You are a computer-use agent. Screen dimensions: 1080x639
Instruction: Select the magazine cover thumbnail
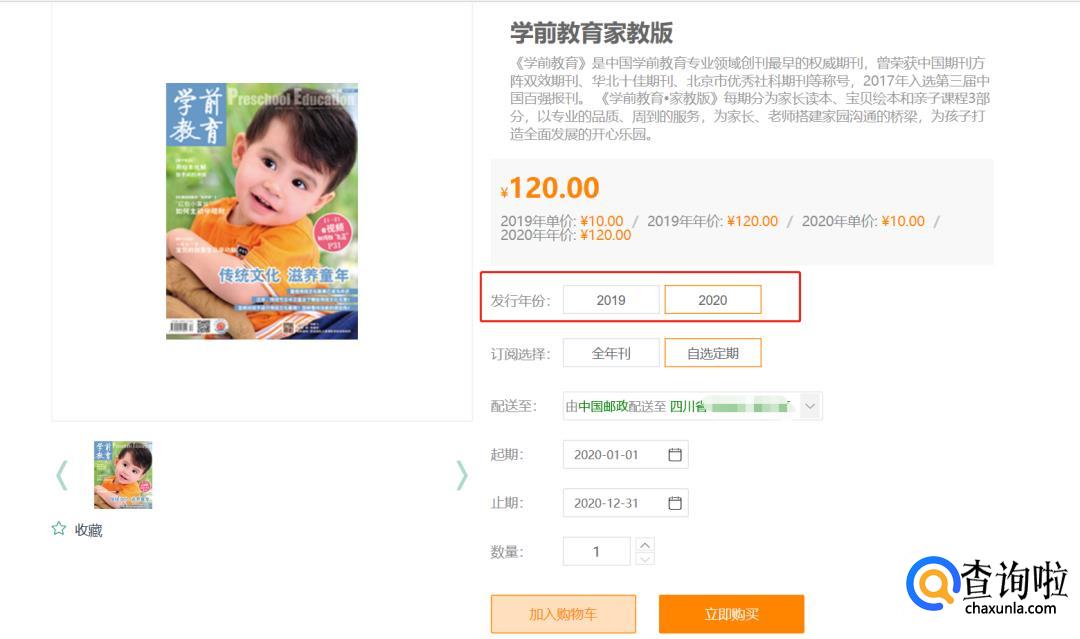click(x=123, y=475)
